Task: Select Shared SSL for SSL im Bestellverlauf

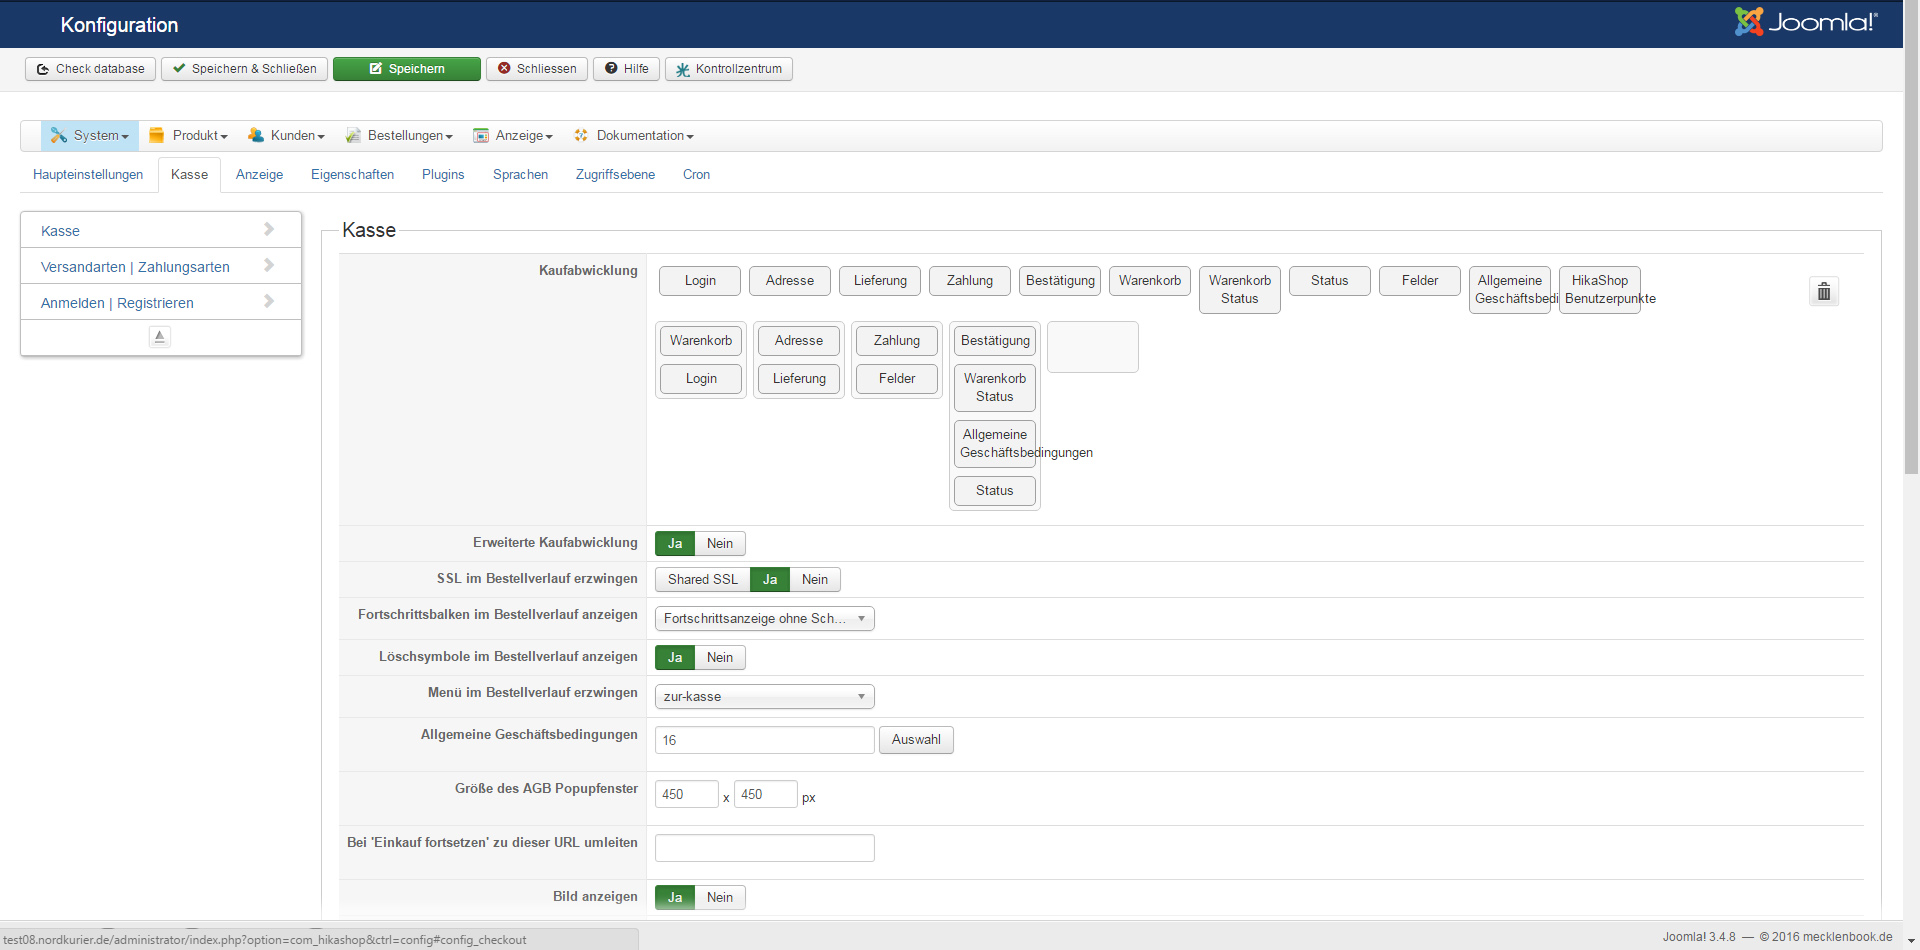Action: click(702, 580)
